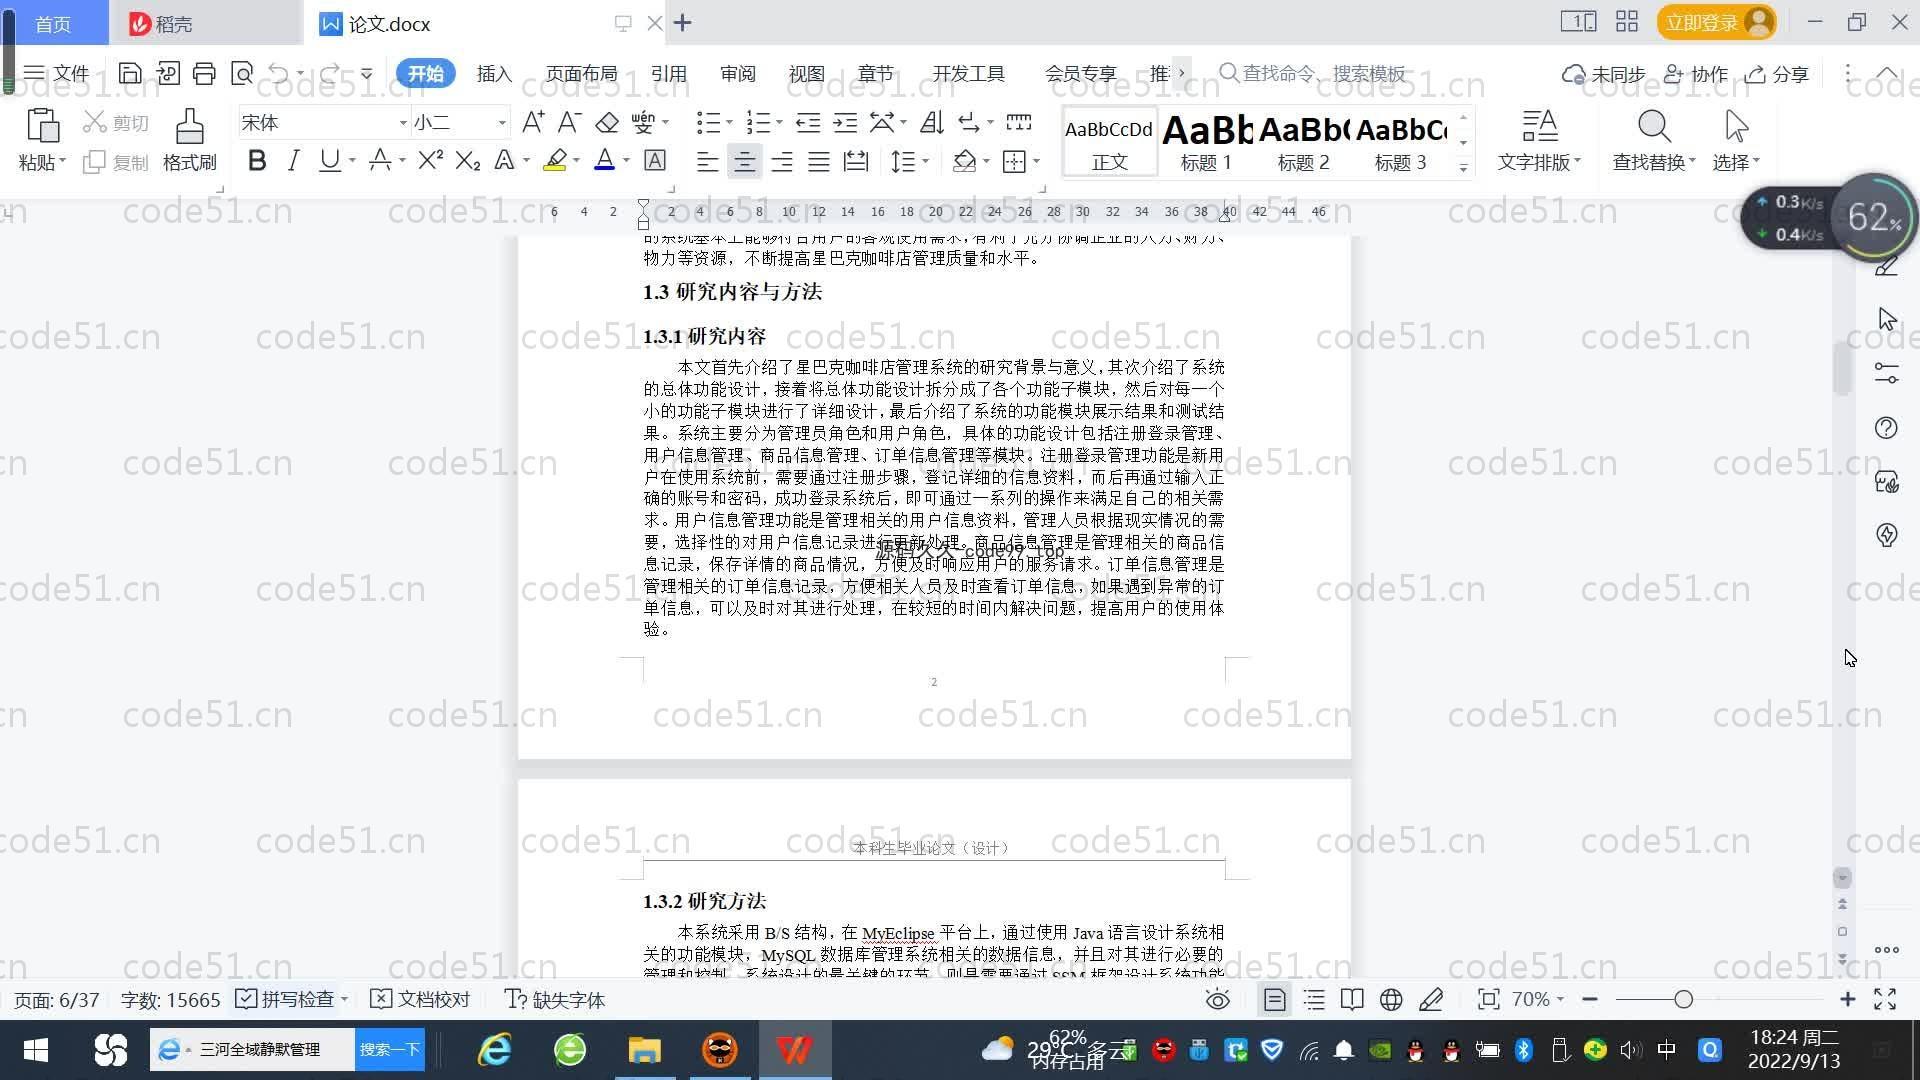
Task: Center-align the paragraph
Action: click(744, 161)
